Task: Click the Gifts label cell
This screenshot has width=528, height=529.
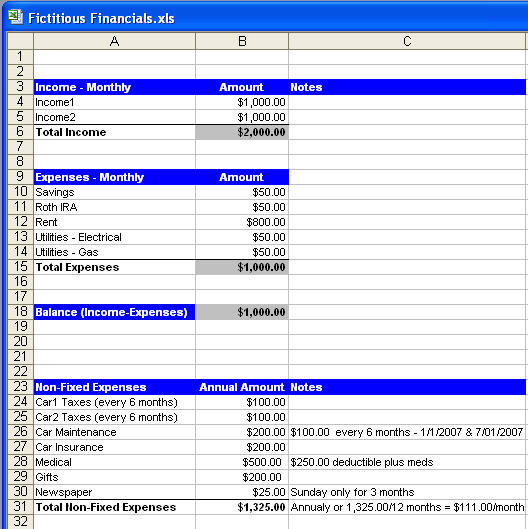Action: [114, 477]
